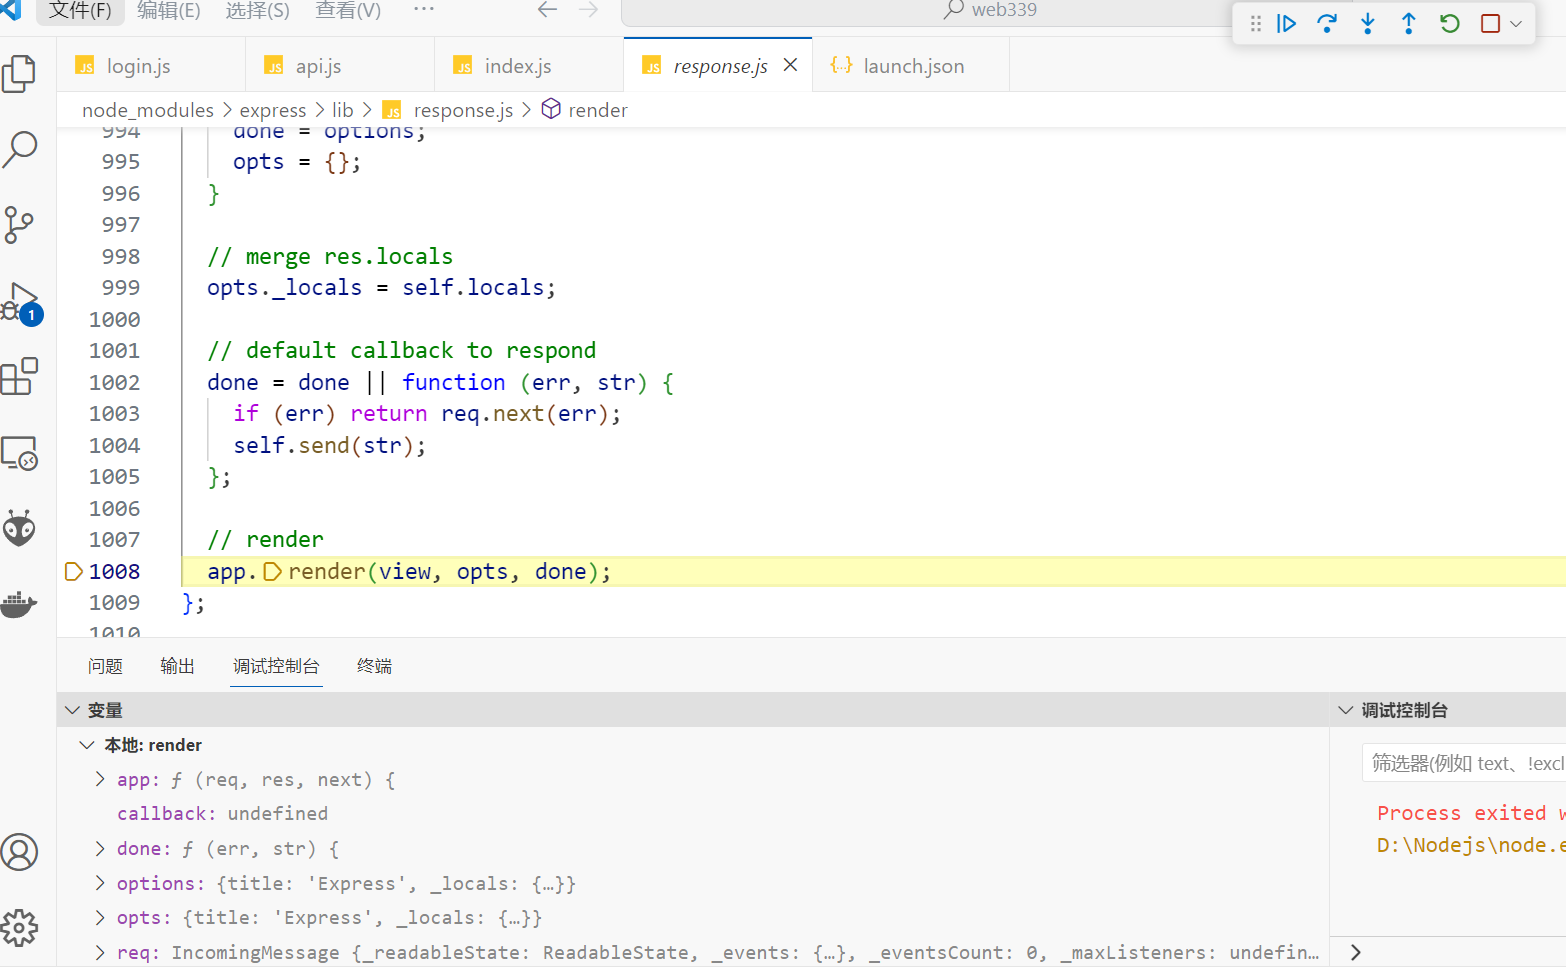Expand the req IncomingMessage variable
This screenshot has width=1566, height=967.
tap(100, 952)
